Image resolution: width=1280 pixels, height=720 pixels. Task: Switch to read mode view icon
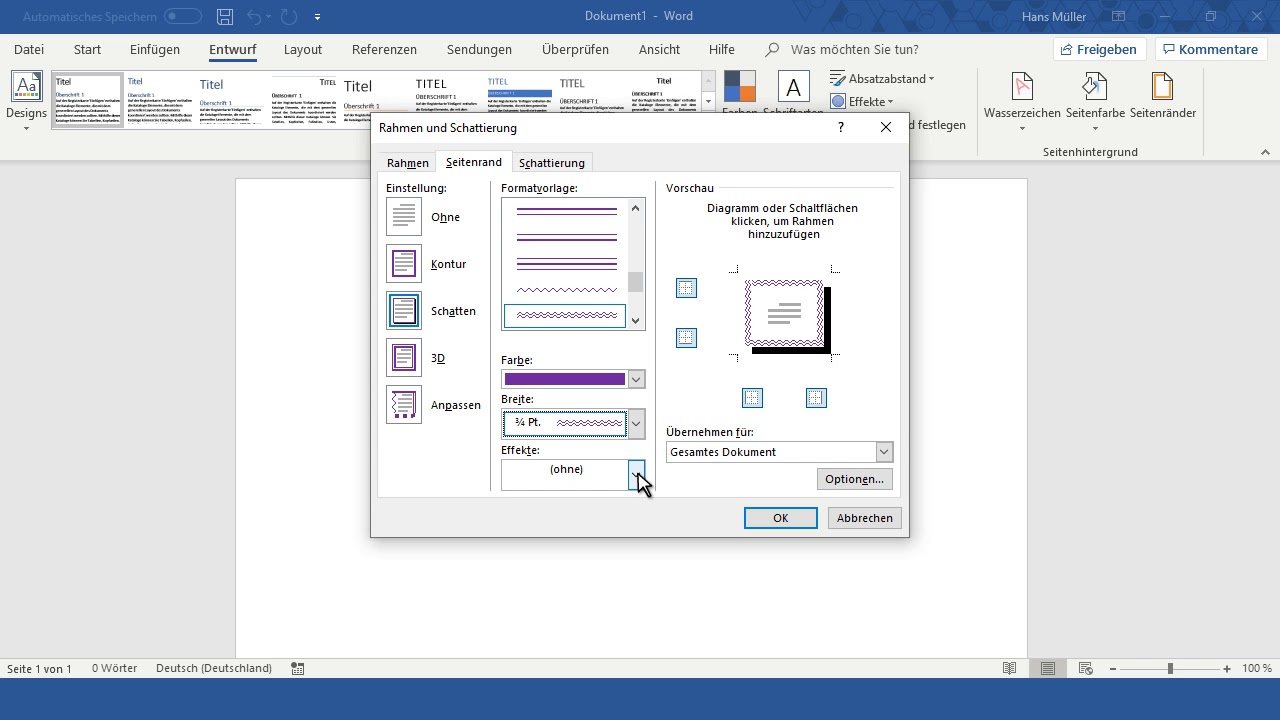(x=1010, y=668)
